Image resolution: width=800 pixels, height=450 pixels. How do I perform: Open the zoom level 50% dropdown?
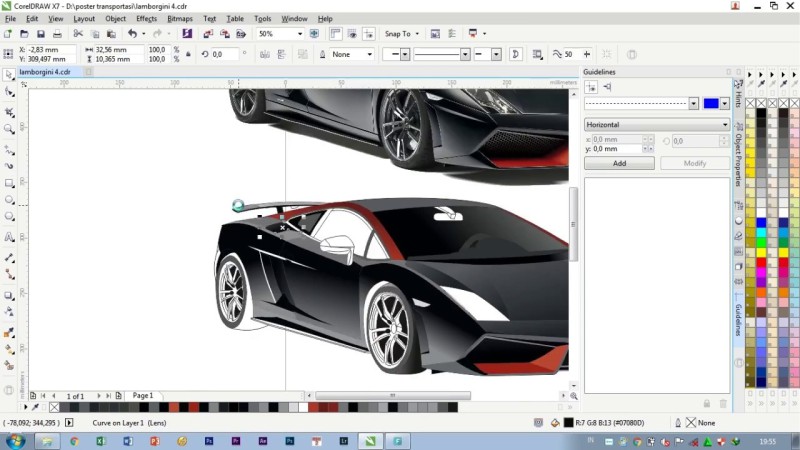coord(299,34)
